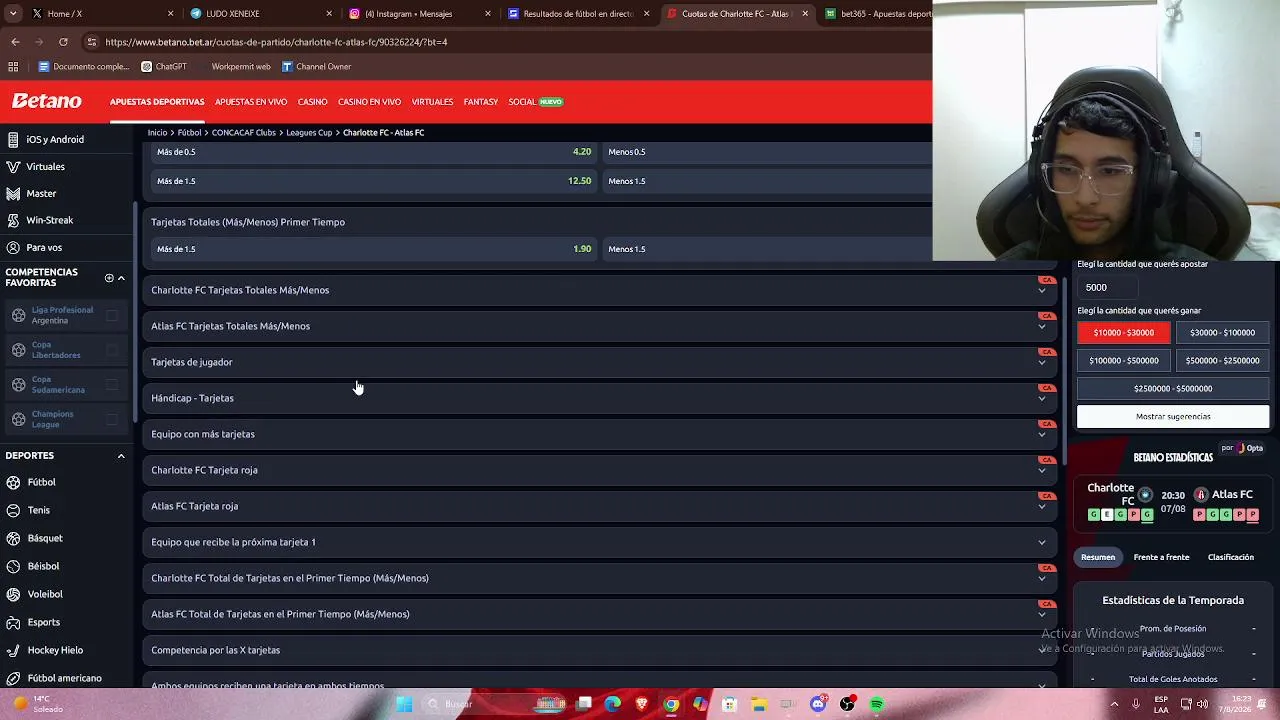The height and width of the screenshot is (720, 1280).
Task: Click Mostrar sugerencias button
Action: (x=1173, y=416)
